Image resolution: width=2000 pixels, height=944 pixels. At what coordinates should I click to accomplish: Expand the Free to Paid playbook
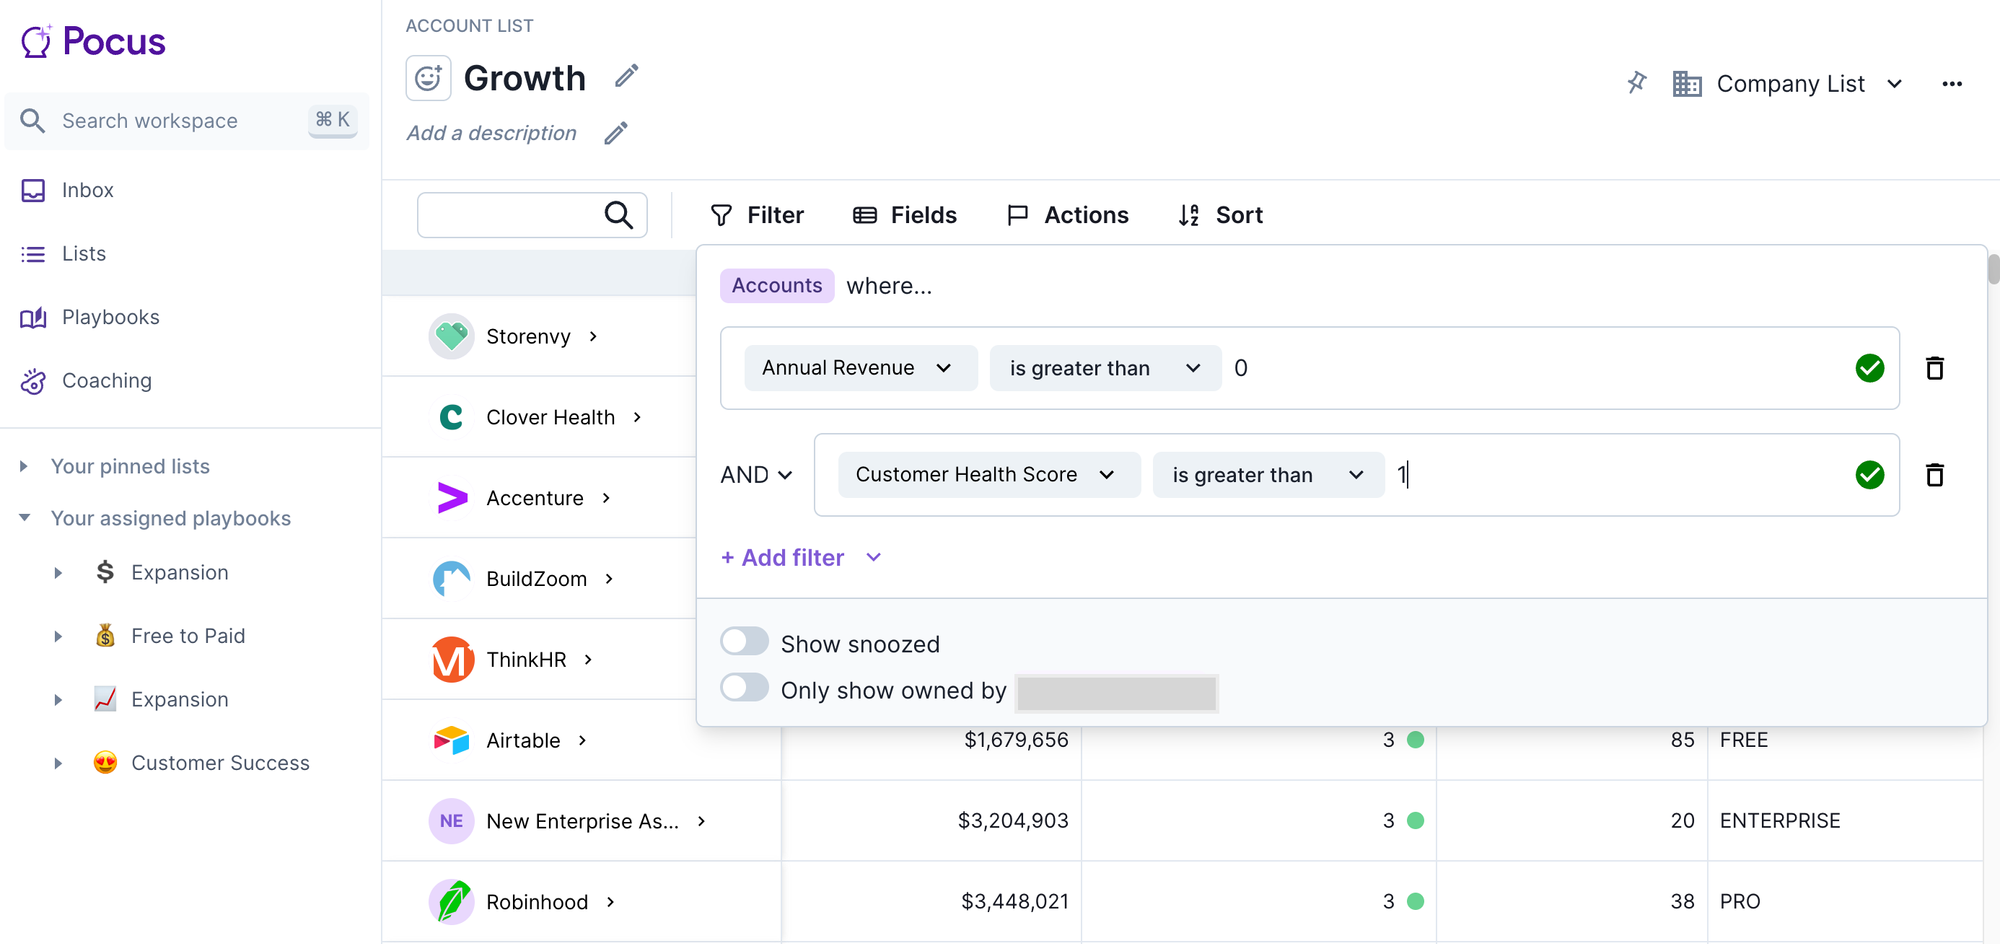click(58, 636)
